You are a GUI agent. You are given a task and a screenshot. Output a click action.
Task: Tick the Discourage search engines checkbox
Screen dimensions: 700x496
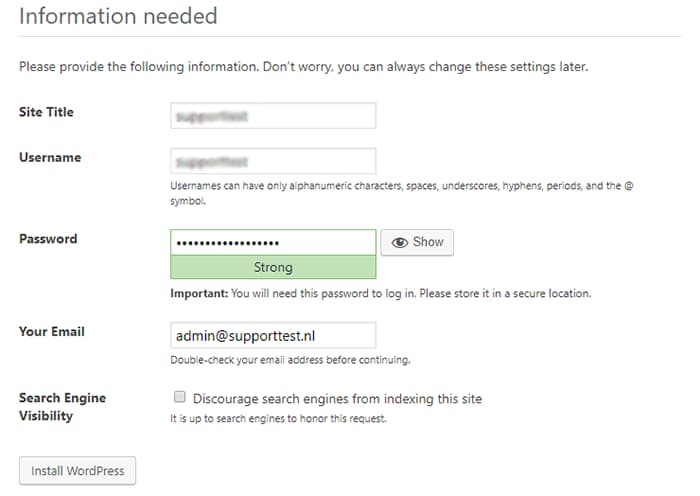pos(179,396)
